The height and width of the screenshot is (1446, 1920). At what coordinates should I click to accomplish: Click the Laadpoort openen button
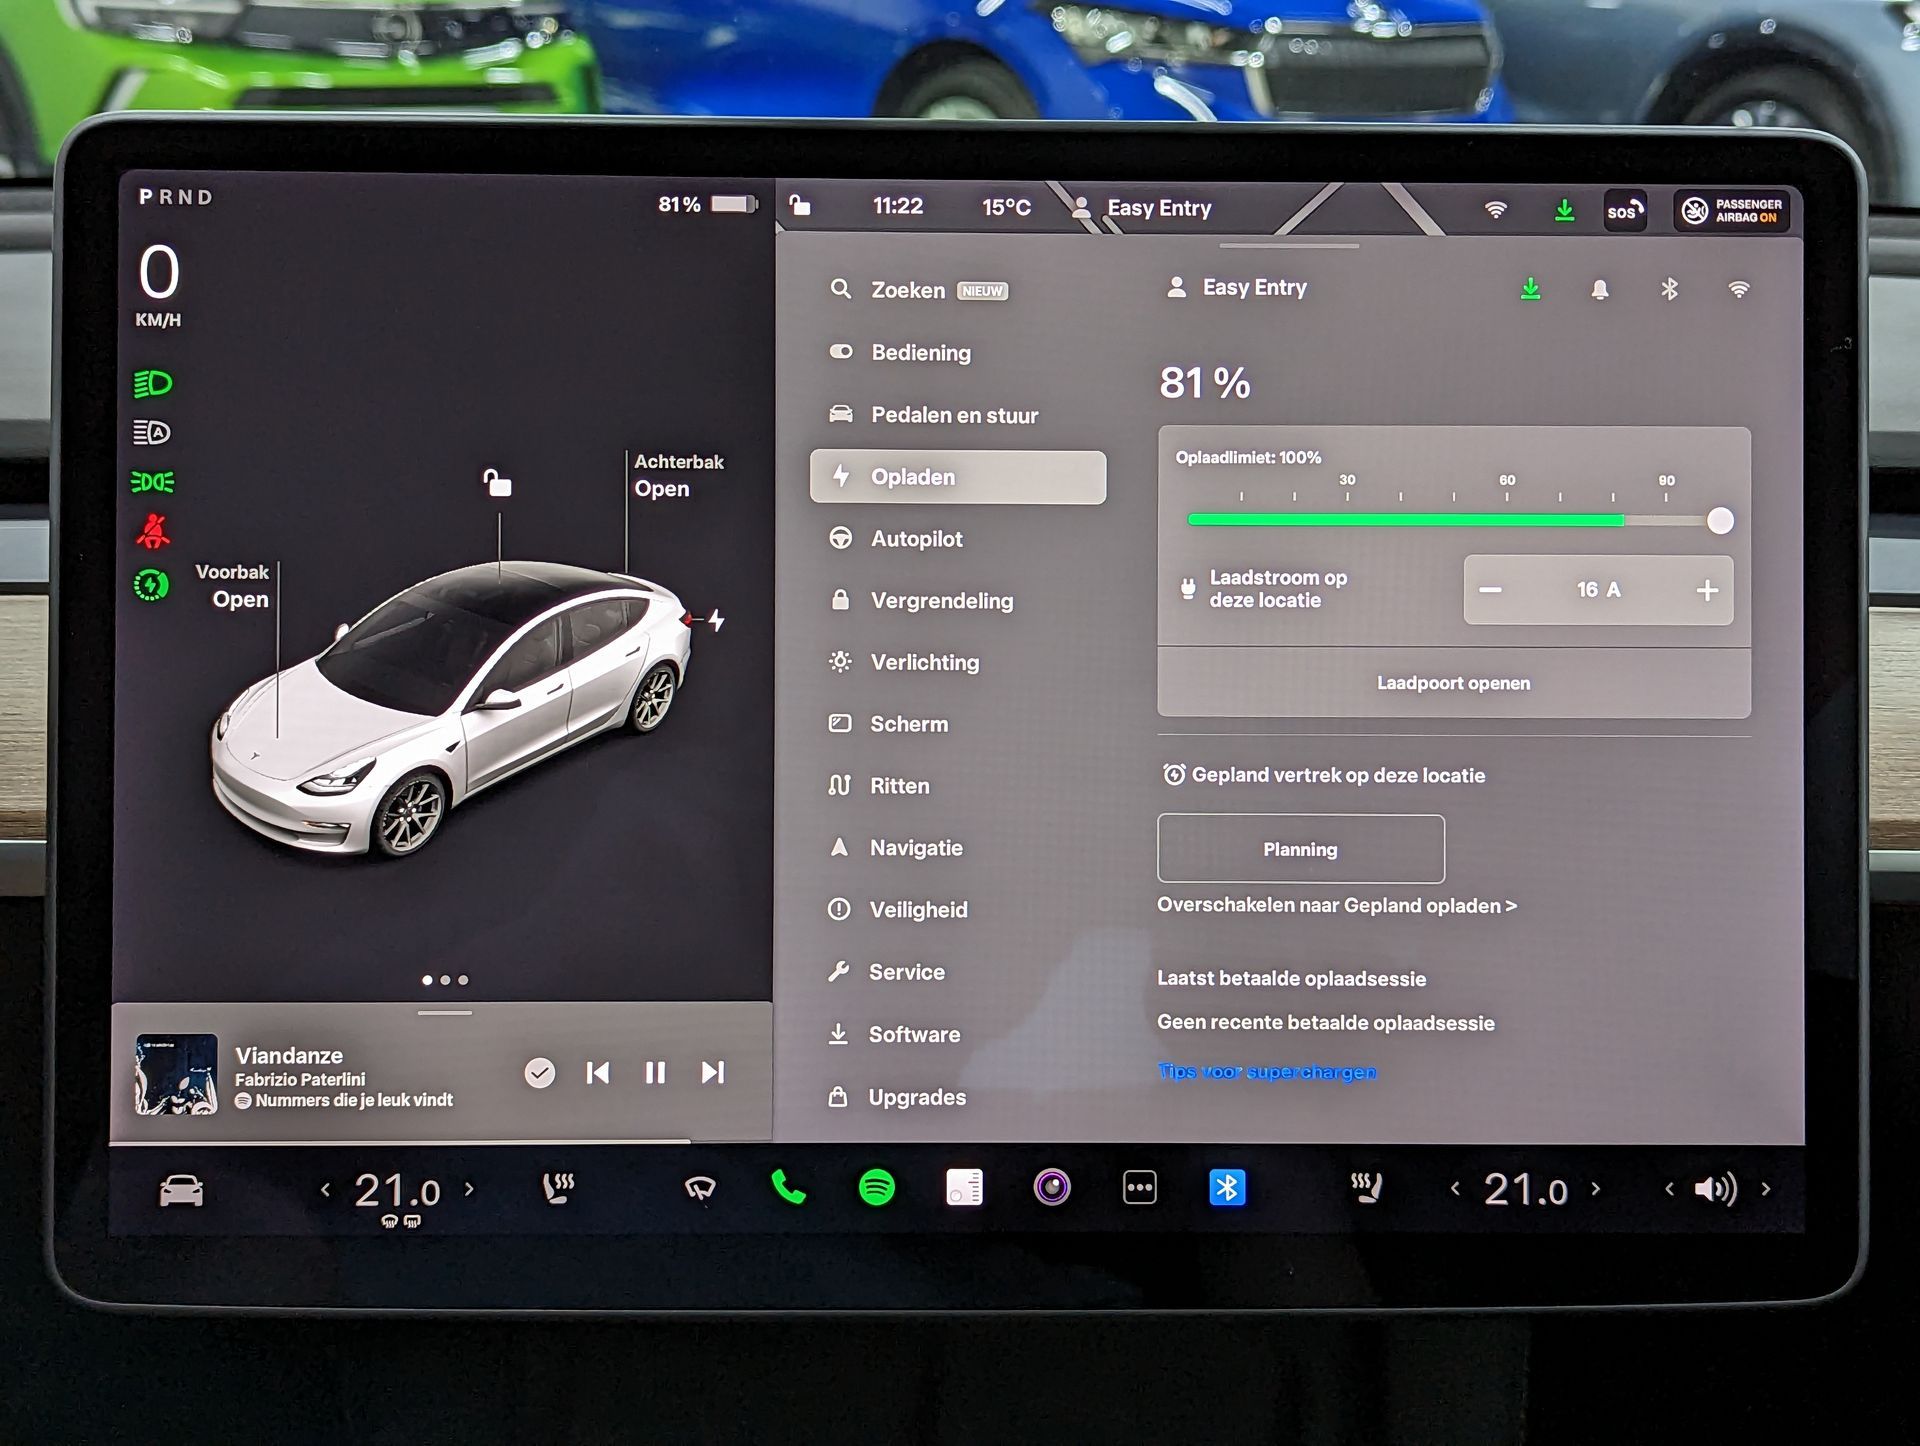(x=1454, y=683)
